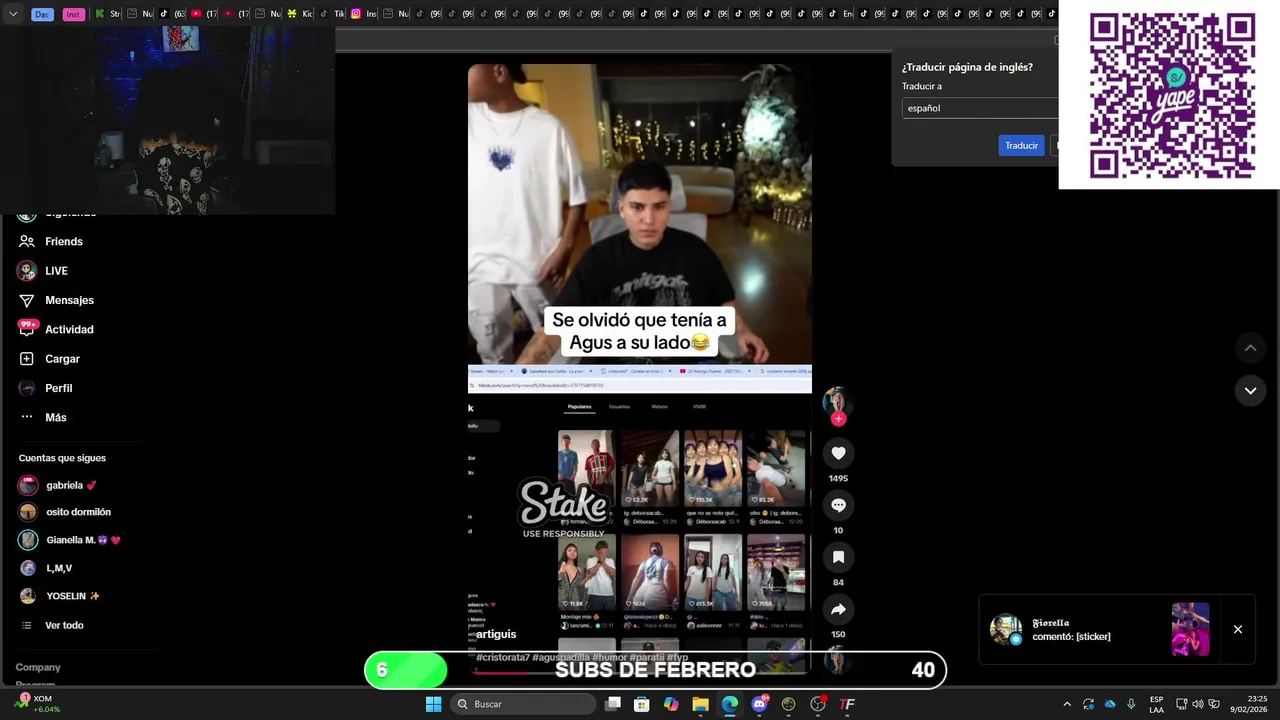The height and width of the screenshot is (720, 1280).
Task: Open OneDrive cloud tray icon
Action: click(x=1110, y=704)
